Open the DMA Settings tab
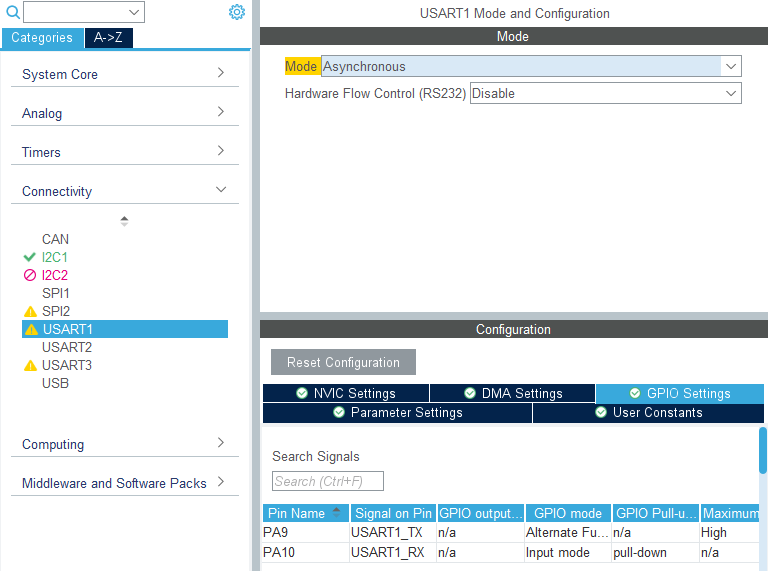 coord(512,393)
